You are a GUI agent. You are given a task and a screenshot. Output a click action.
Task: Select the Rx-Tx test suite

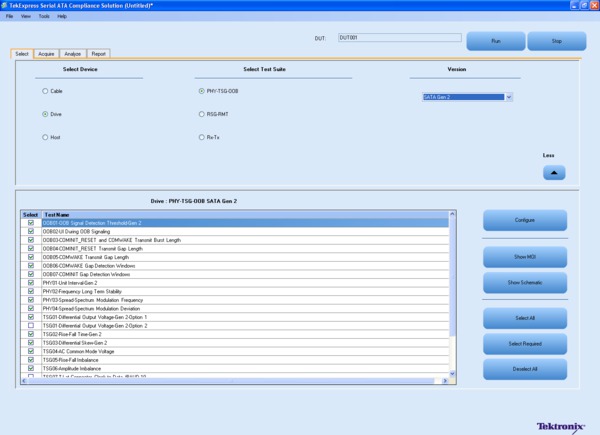pos(202,137)
